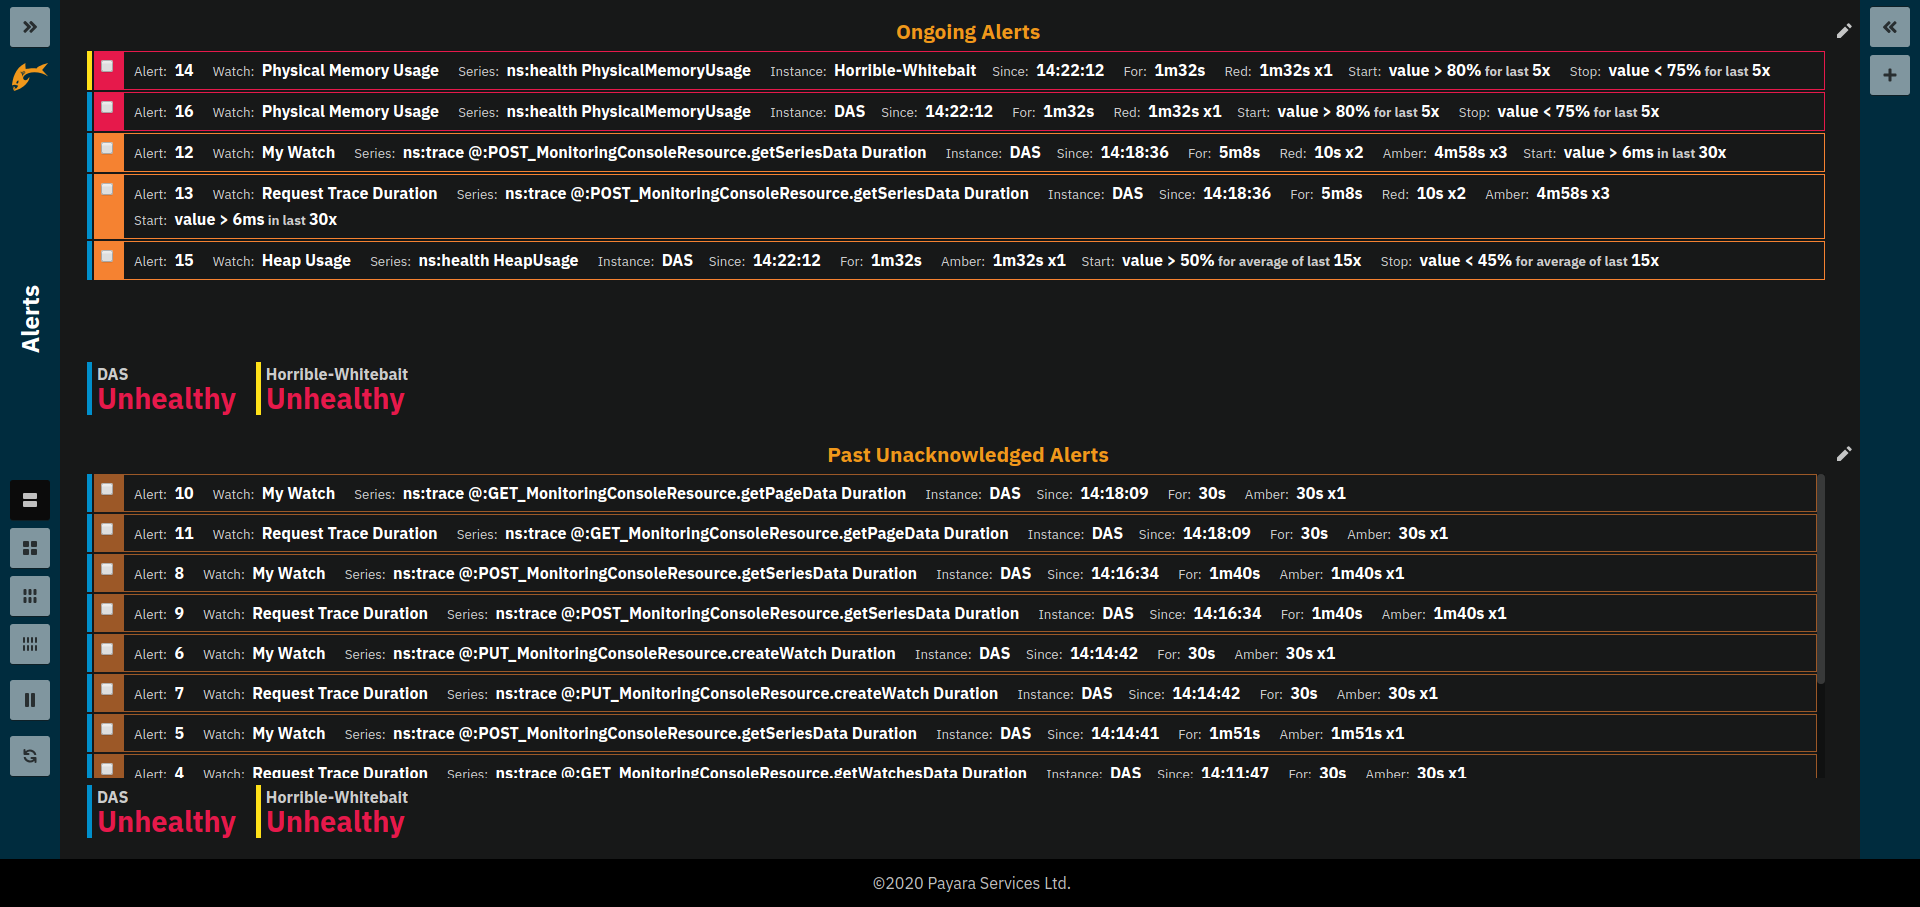Collapse the panel using the left chevrons button
1920x907 pixels.
point(1889,27)
